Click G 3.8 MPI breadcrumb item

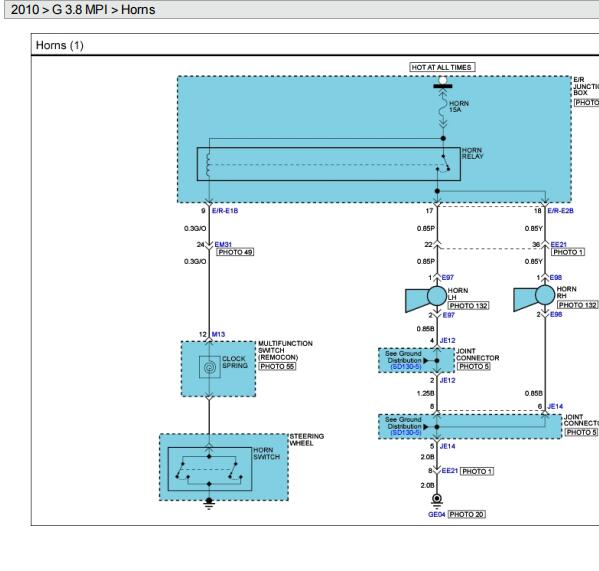(79, 10)
